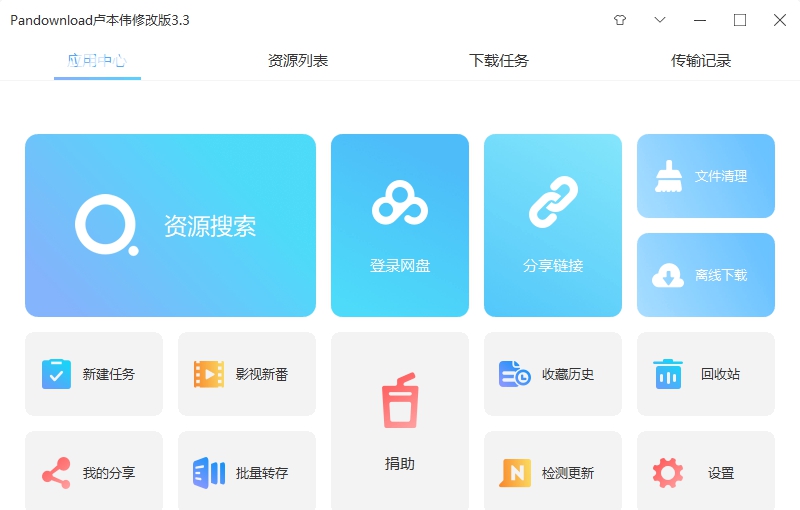Click the document clock icon for 收藏历史
The height and width of the screenshot is (510, 800).
(x=515, y=374)
